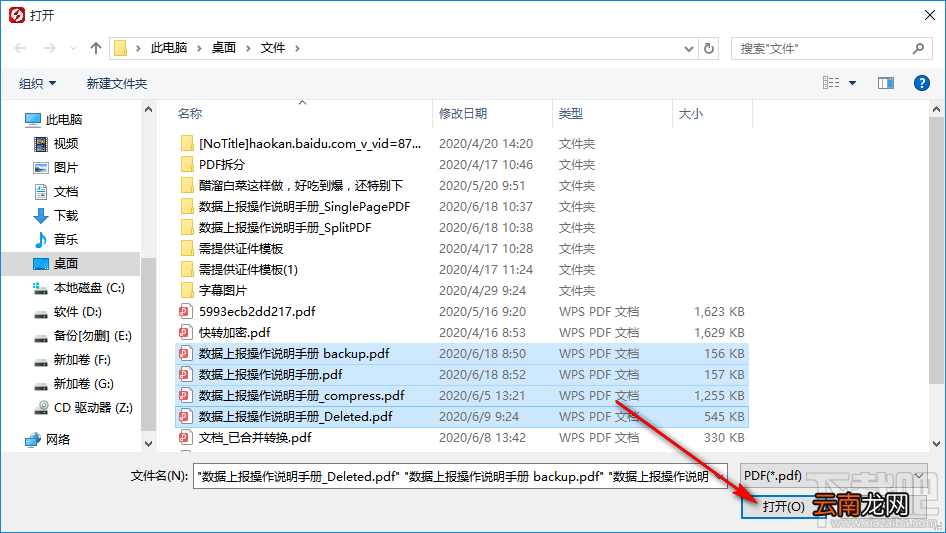946x533 pixels.
Task: Open 新加卷 (F:) drive
Action: pos(72,360)
